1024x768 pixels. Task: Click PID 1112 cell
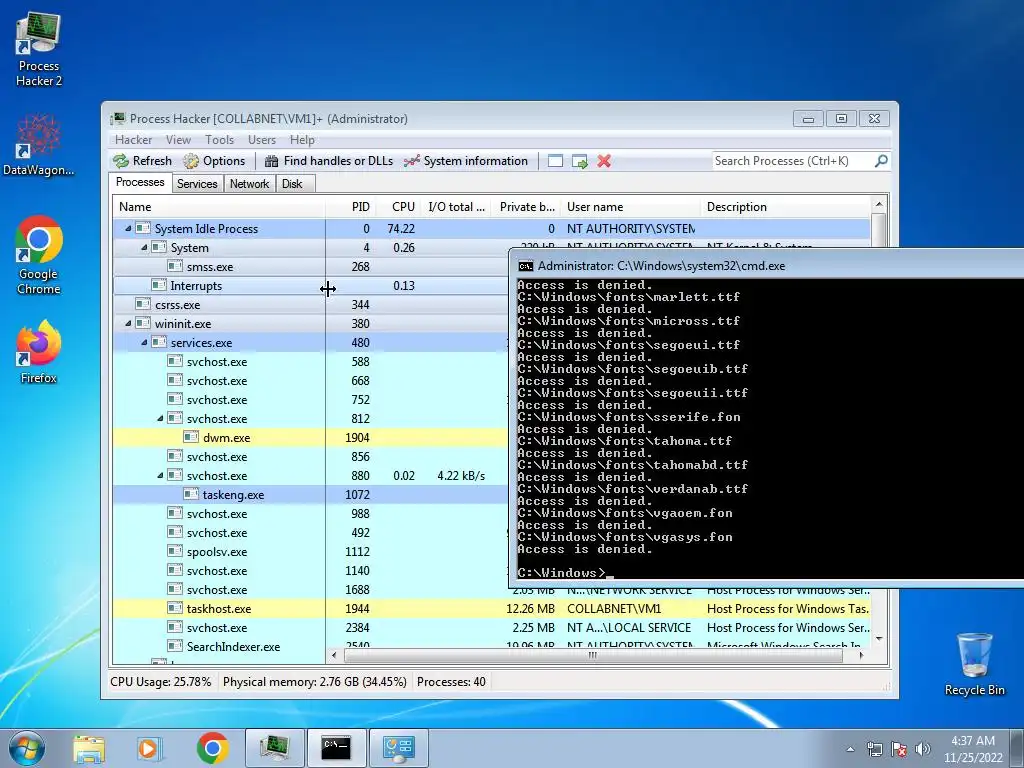point(357,552)
